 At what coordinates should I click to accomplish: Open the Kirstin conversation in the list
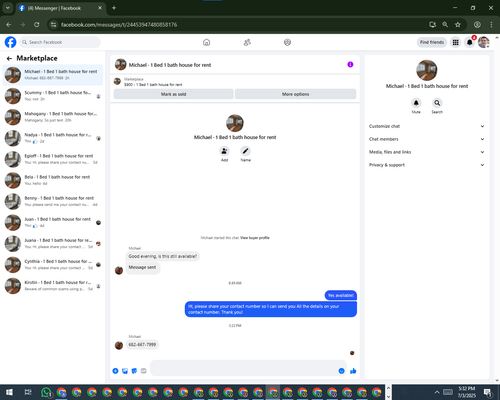tap(53, 286)
